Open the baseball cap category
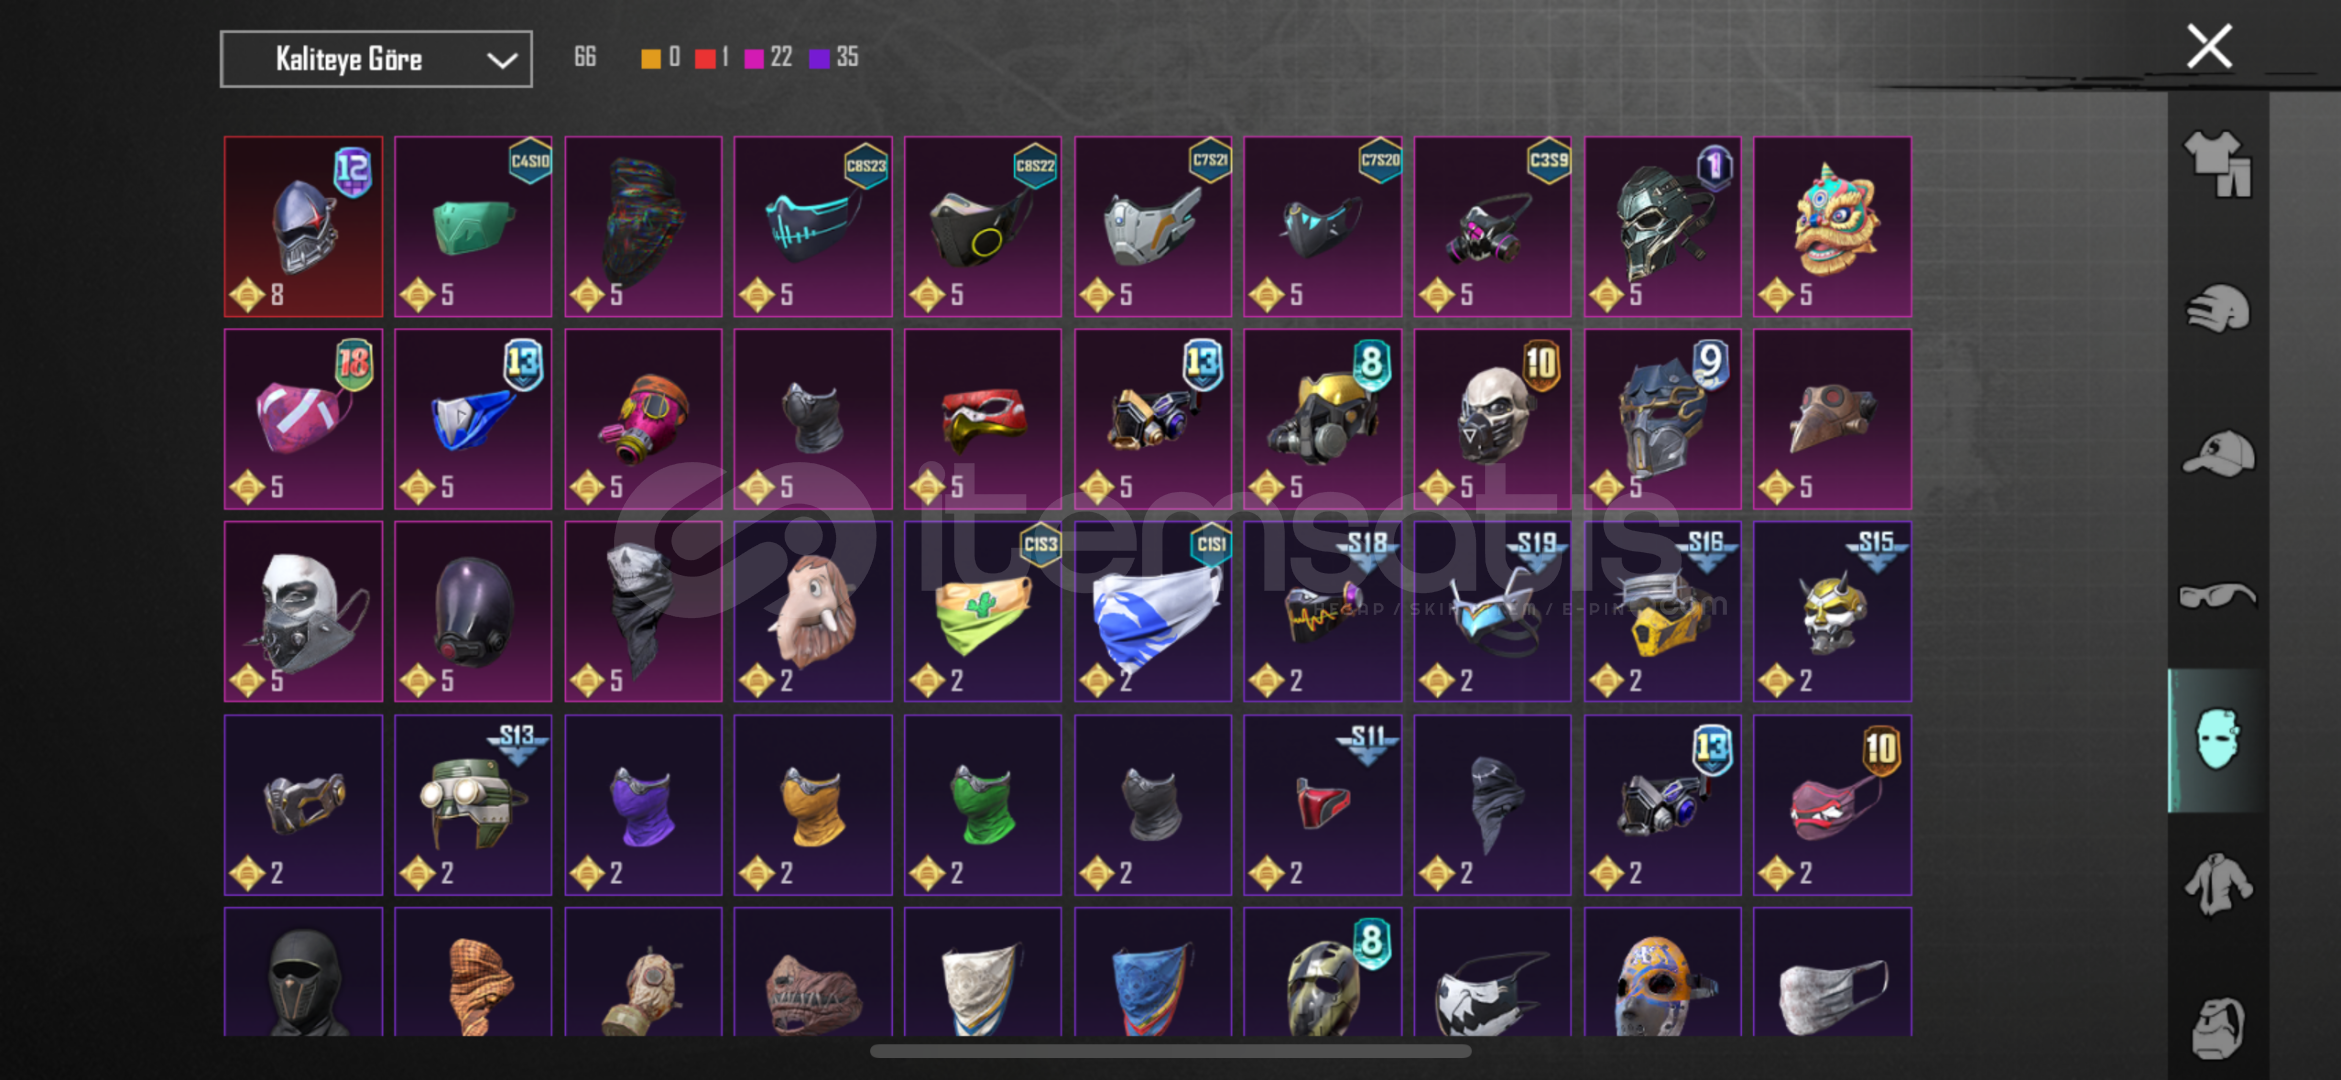 [2217, 453]
